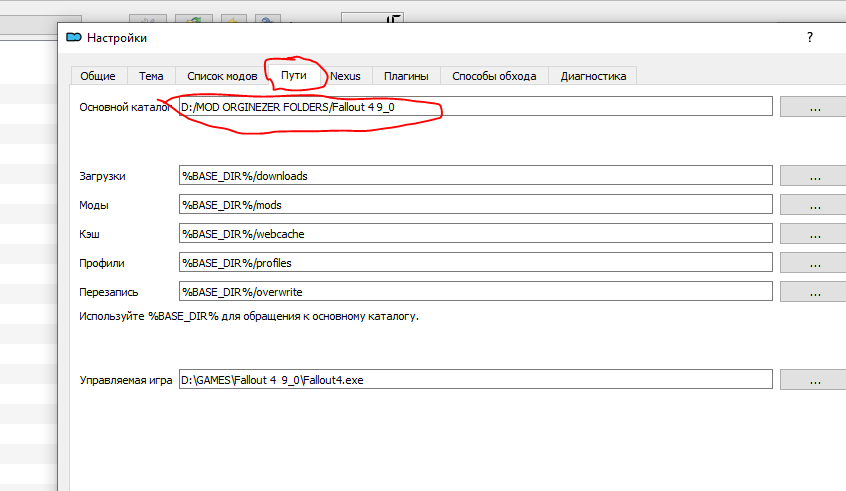
Task: Browse for the Основной каталог folder
Action: coord(814,107)
